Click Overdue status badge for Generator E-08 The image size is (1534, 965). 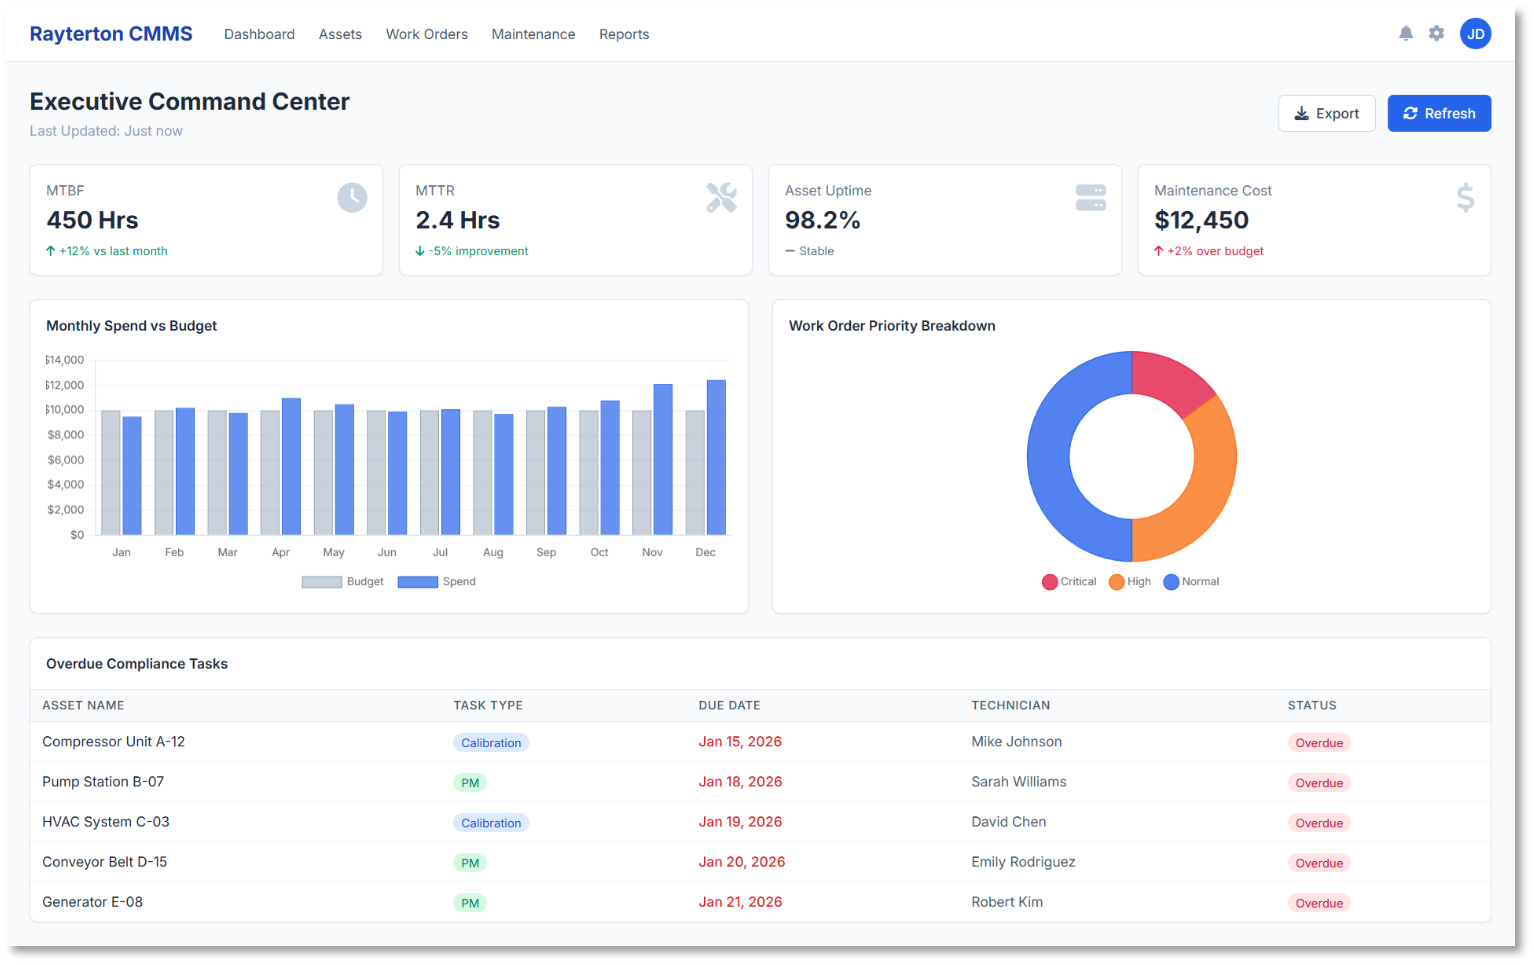(1318, 903)
